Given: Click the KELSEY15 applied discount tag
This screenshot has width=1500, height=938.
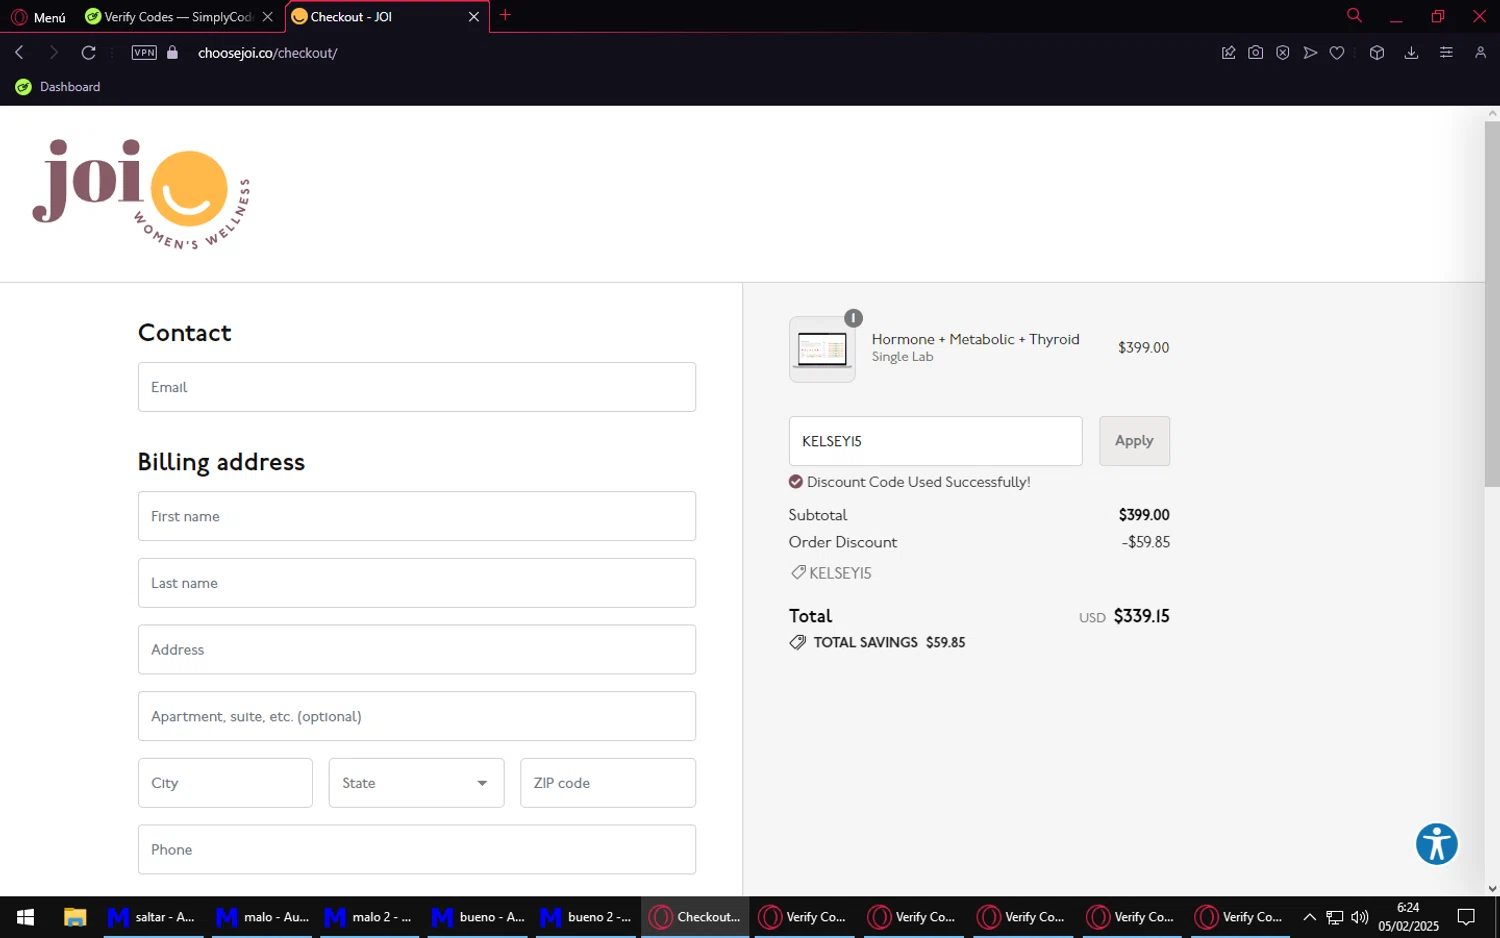Looking at the screenshot, I should coord(831,573).
